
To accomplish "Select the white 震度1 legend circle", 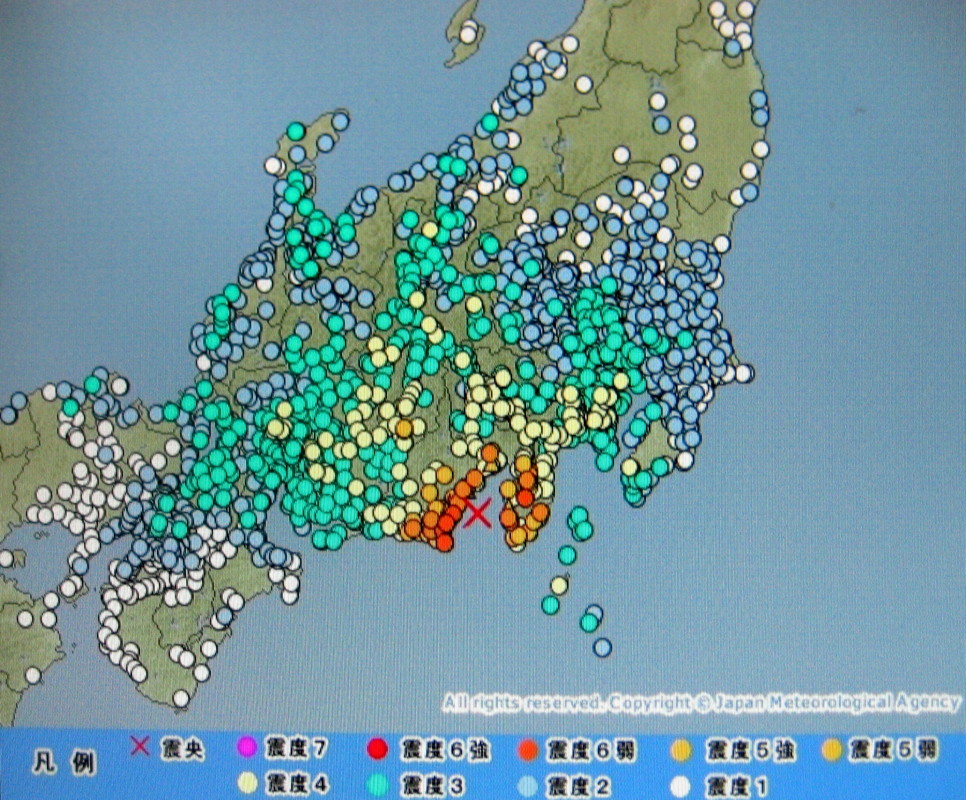I will click(x=681, y=786).
